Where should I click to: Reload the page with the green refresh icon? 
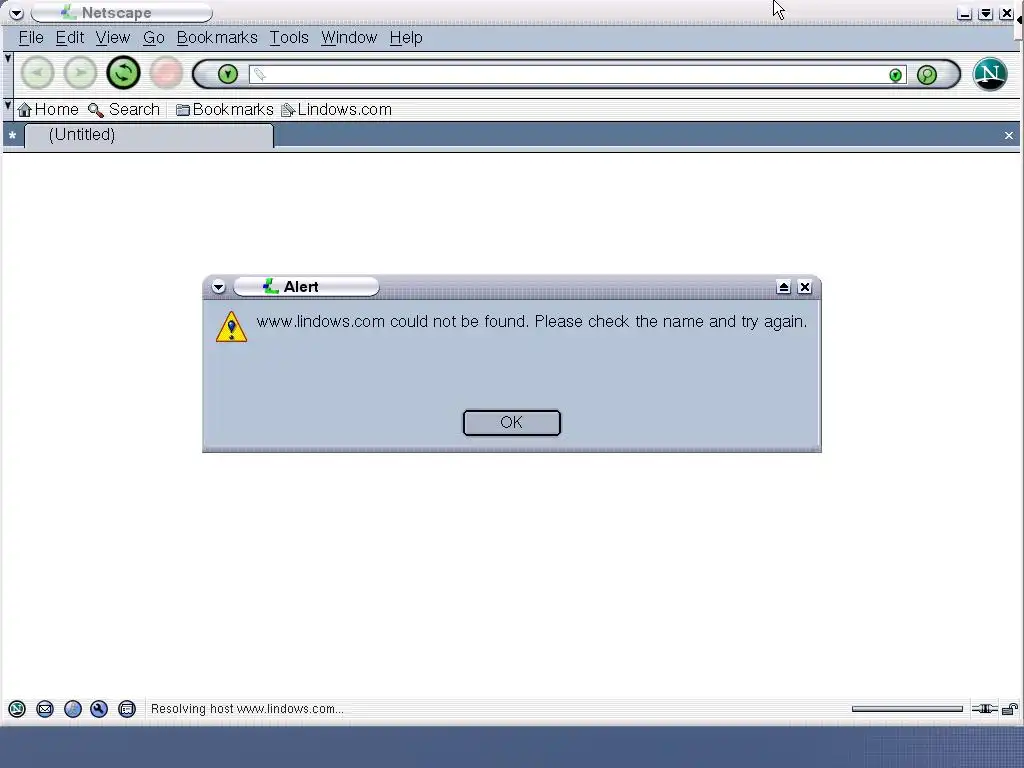[123, 73]
